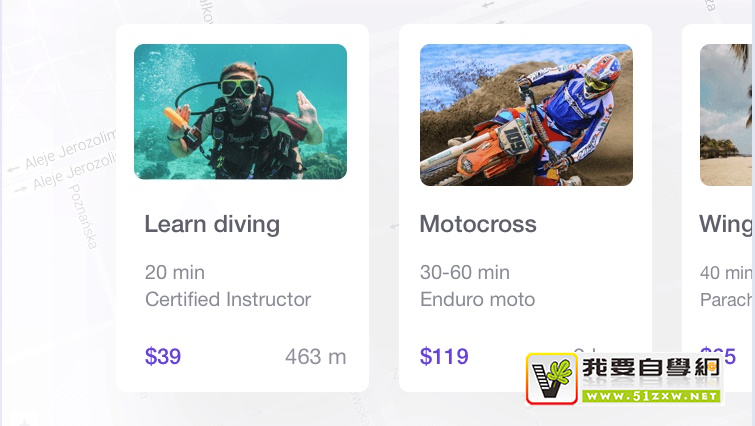Click the Certified Instructor description

pyautogui.click(x=228, y=299)
